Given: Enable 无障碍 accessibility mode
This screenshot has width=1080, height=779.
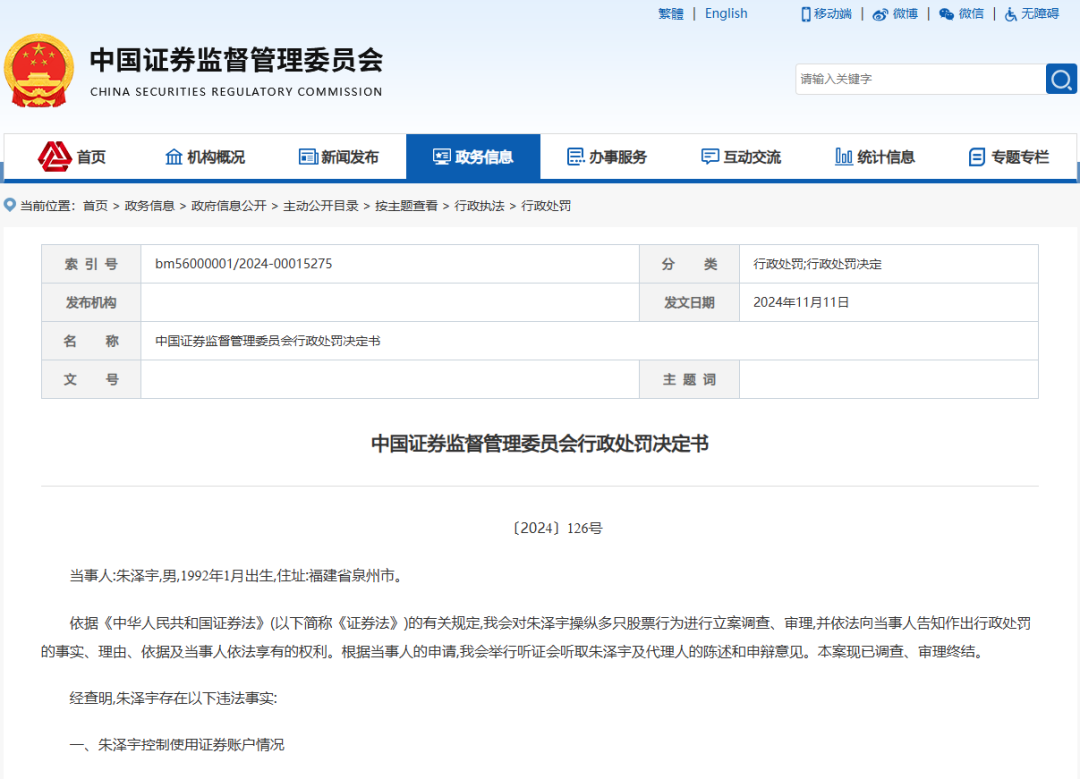Looking at the screenshot, I should coord(1031,14).
